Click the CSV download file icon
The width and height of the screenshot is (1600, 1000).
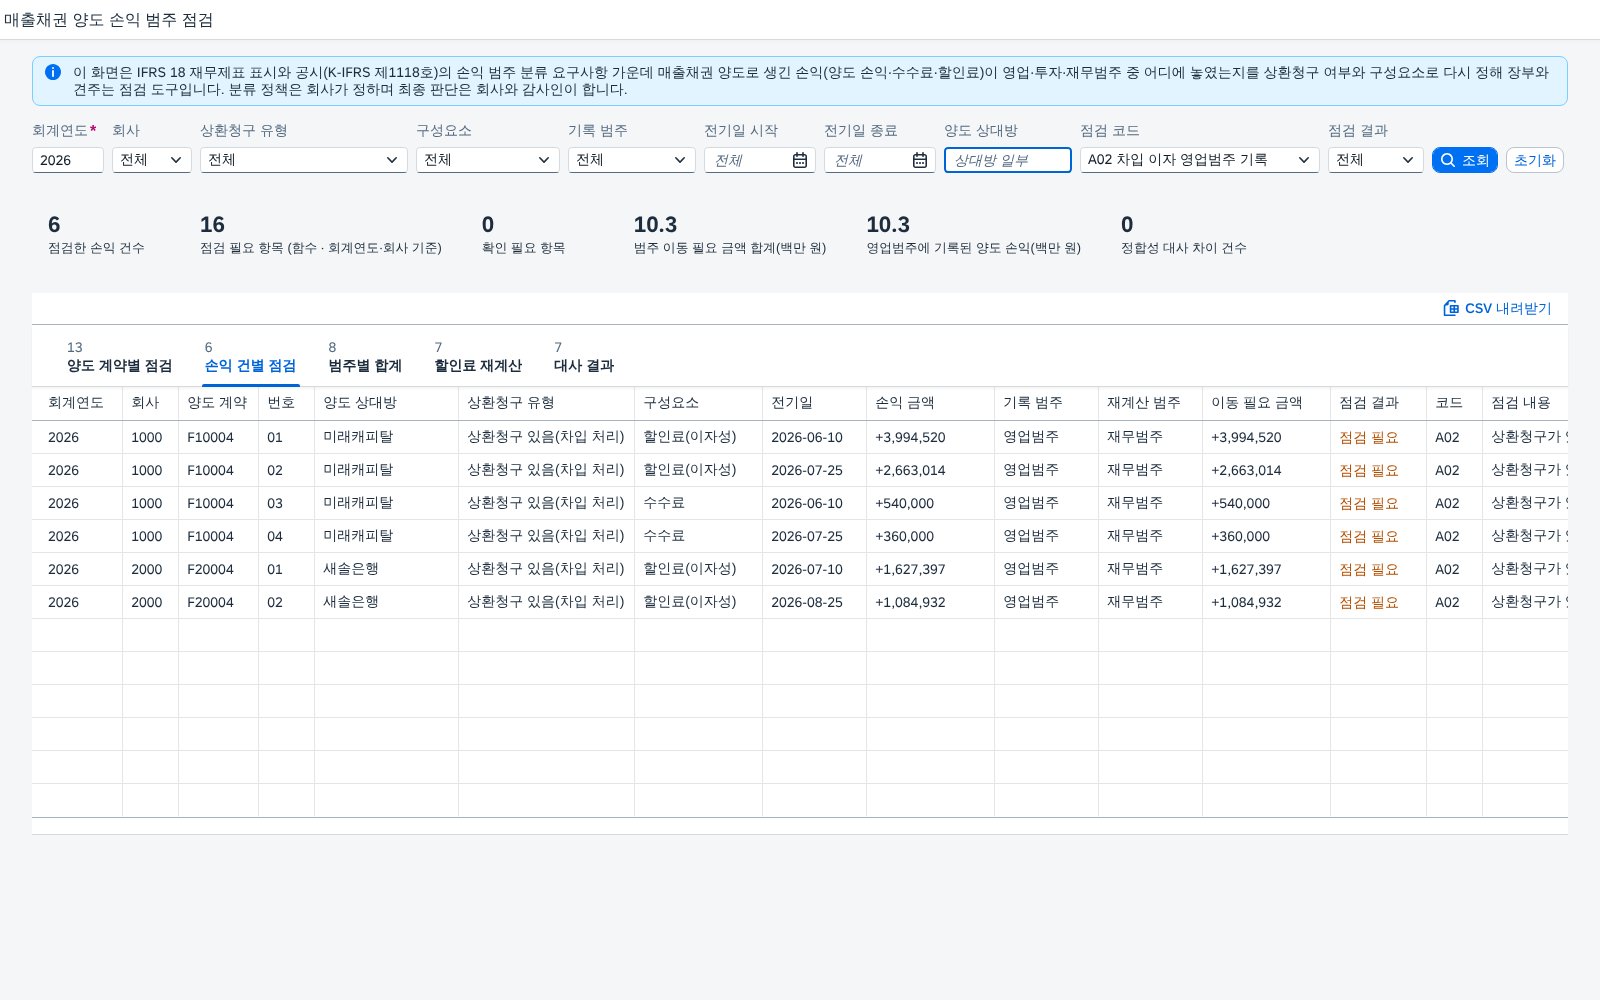(1451, 308)
